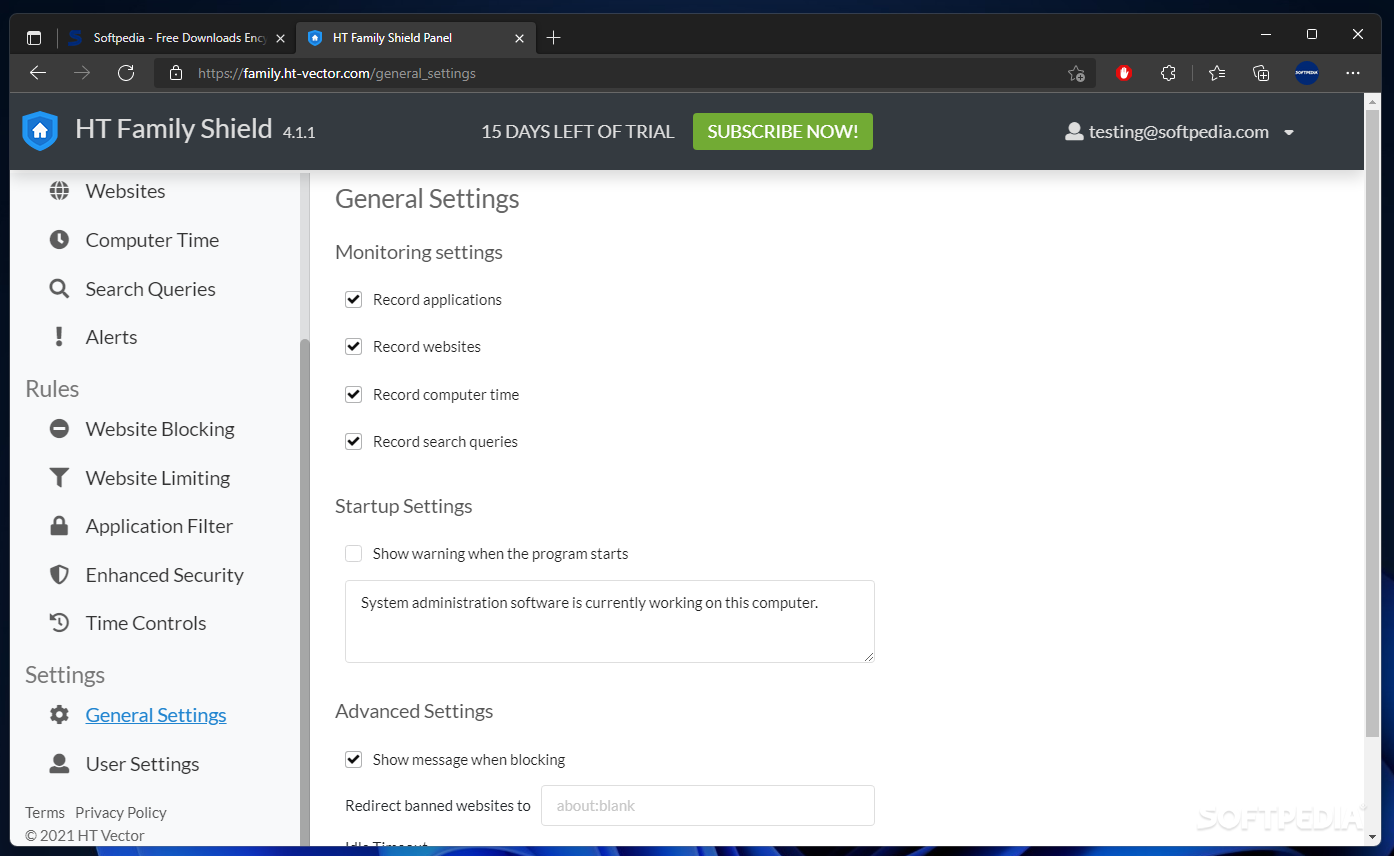Open the Favorites list icon
Image resolution: width=1394 pixels, height=856 pixels.
(x=1217, y=73)
